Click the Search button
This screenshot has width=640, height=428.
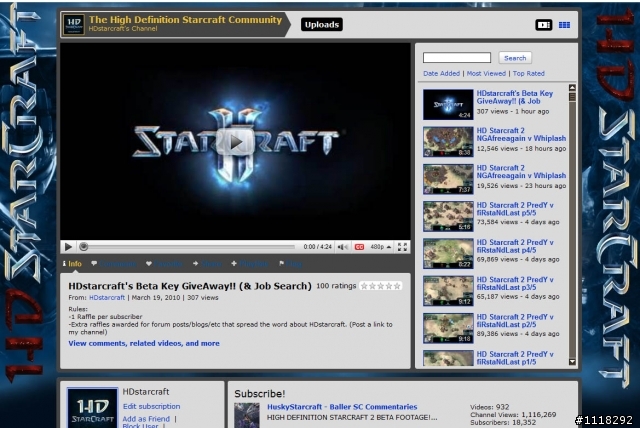(515, 58)
